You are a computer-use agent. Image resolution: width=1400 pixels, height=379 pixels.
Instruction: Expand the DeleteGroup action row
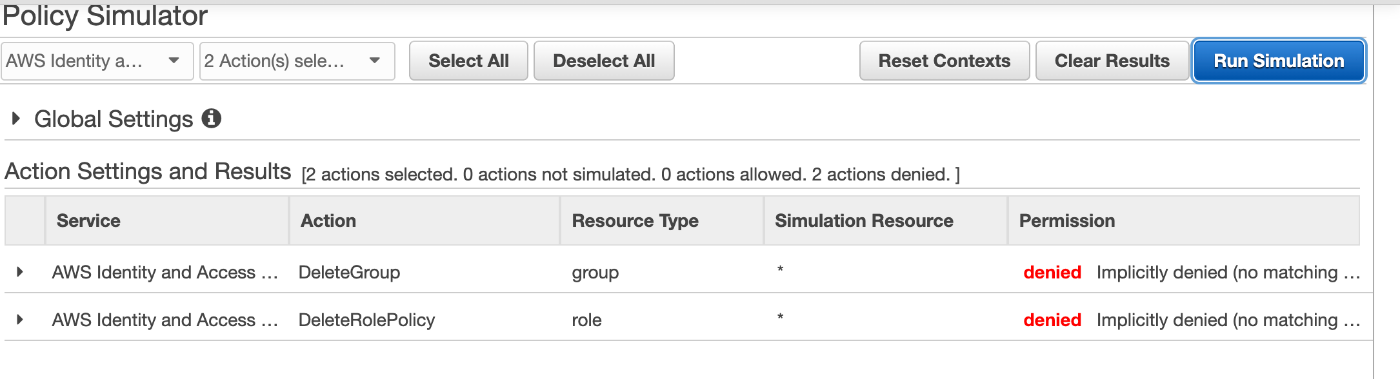click(20, 272)
